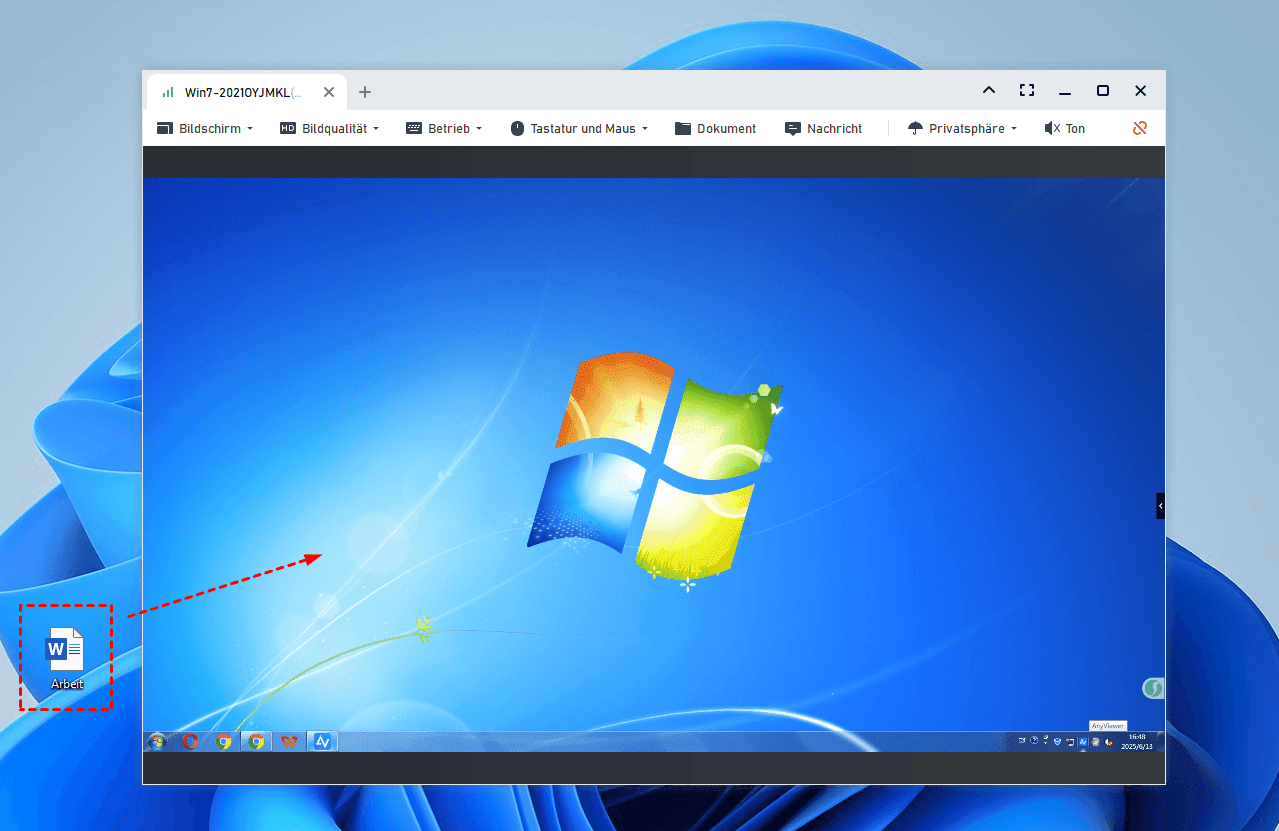Open the Bildschirm dropdown menu
1279x831 pixels.
205,128
